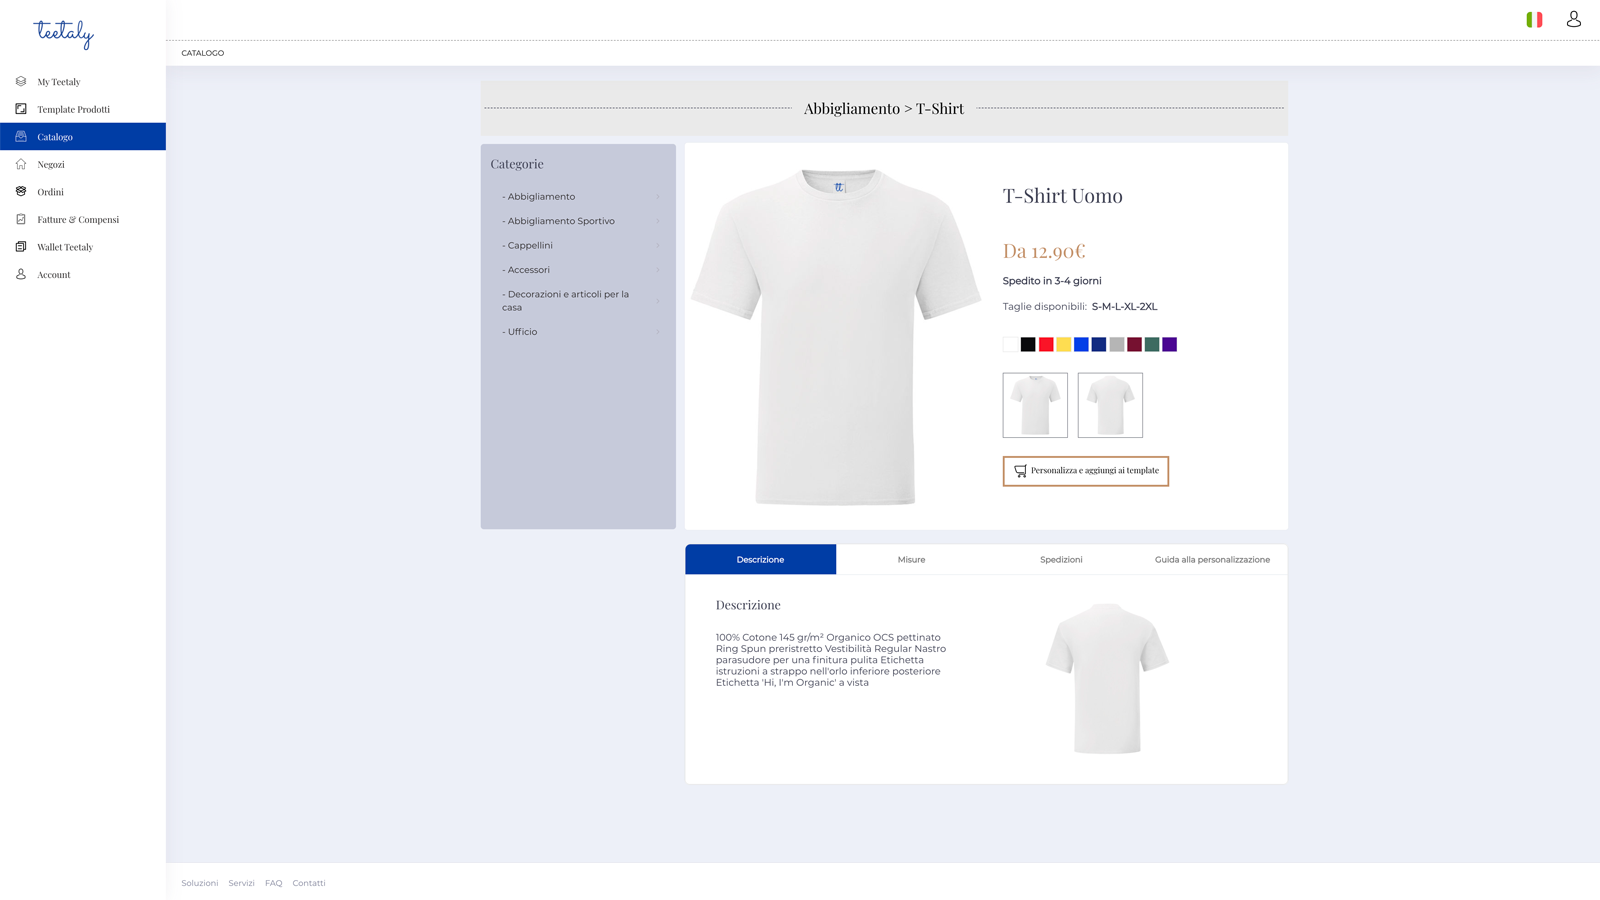The image size is (1600, 900).
Task: Expand the Abbigliamento category chevron
Action: pos(658,197)
